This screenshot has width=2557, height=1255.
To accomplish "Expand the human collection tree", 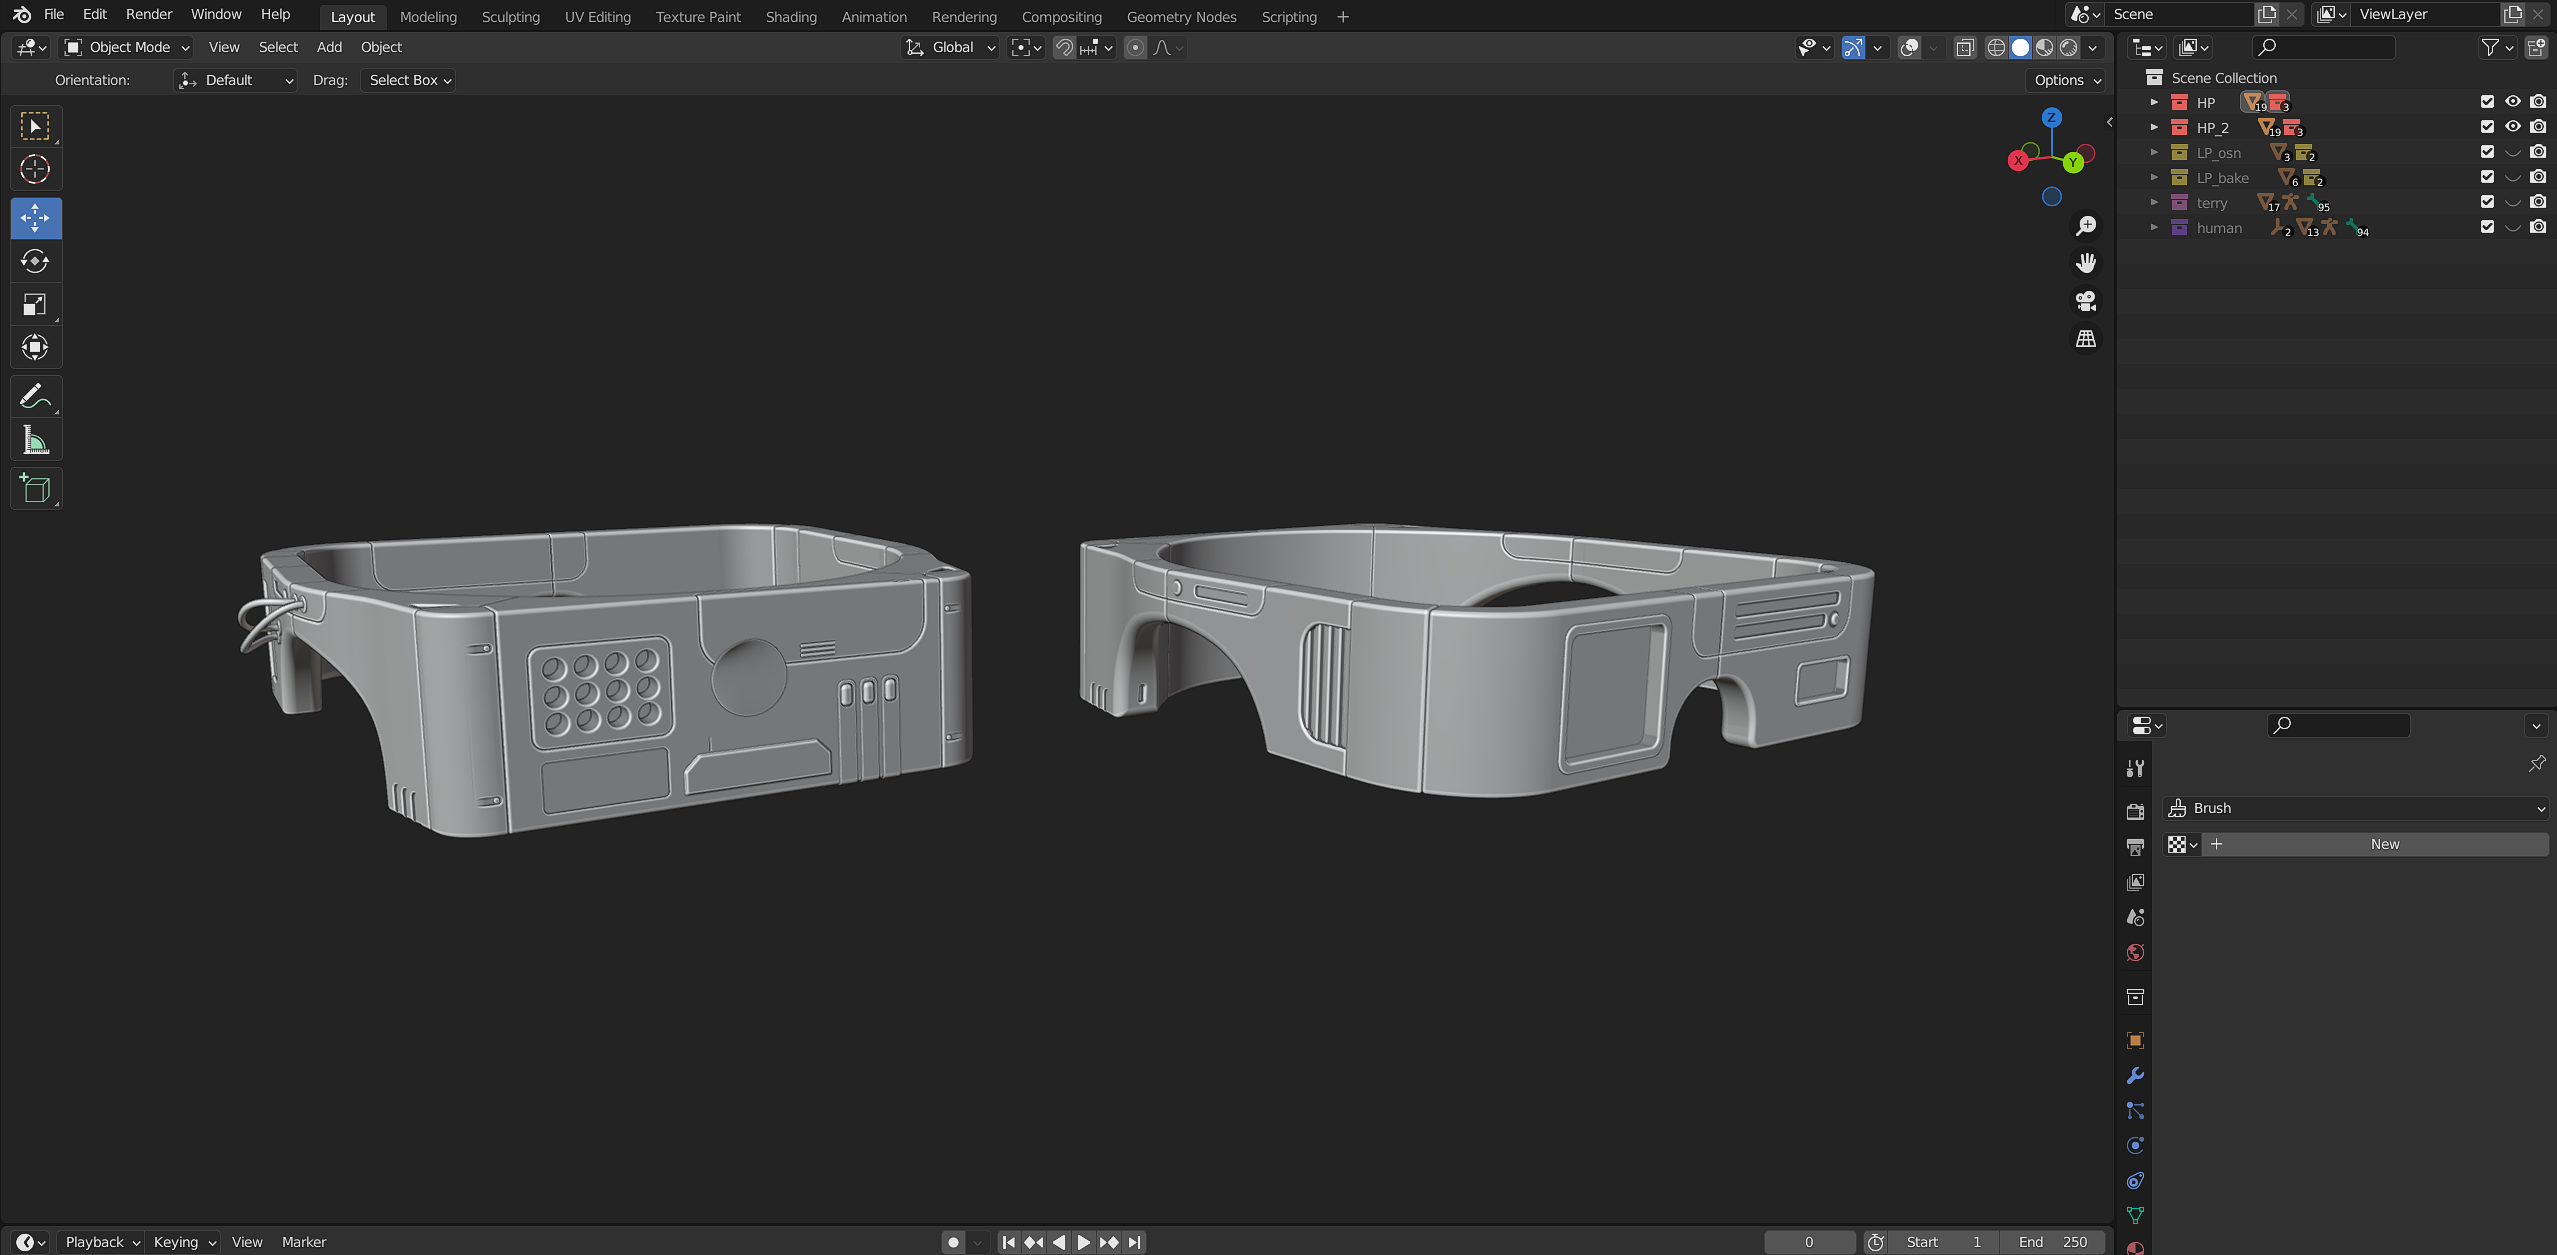I will pos(2154,228).
